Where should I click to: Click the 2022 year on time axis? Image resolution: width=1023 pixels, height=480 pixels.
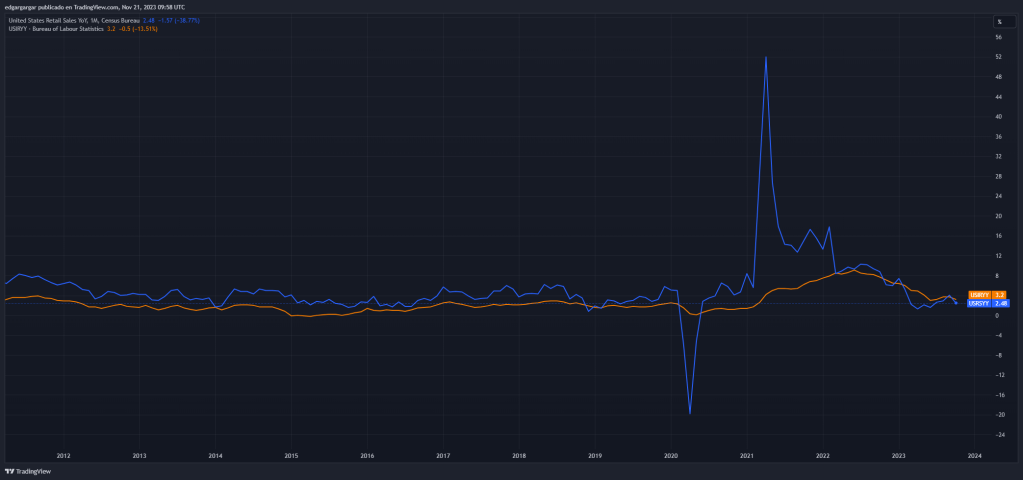(x=822, y=455)
